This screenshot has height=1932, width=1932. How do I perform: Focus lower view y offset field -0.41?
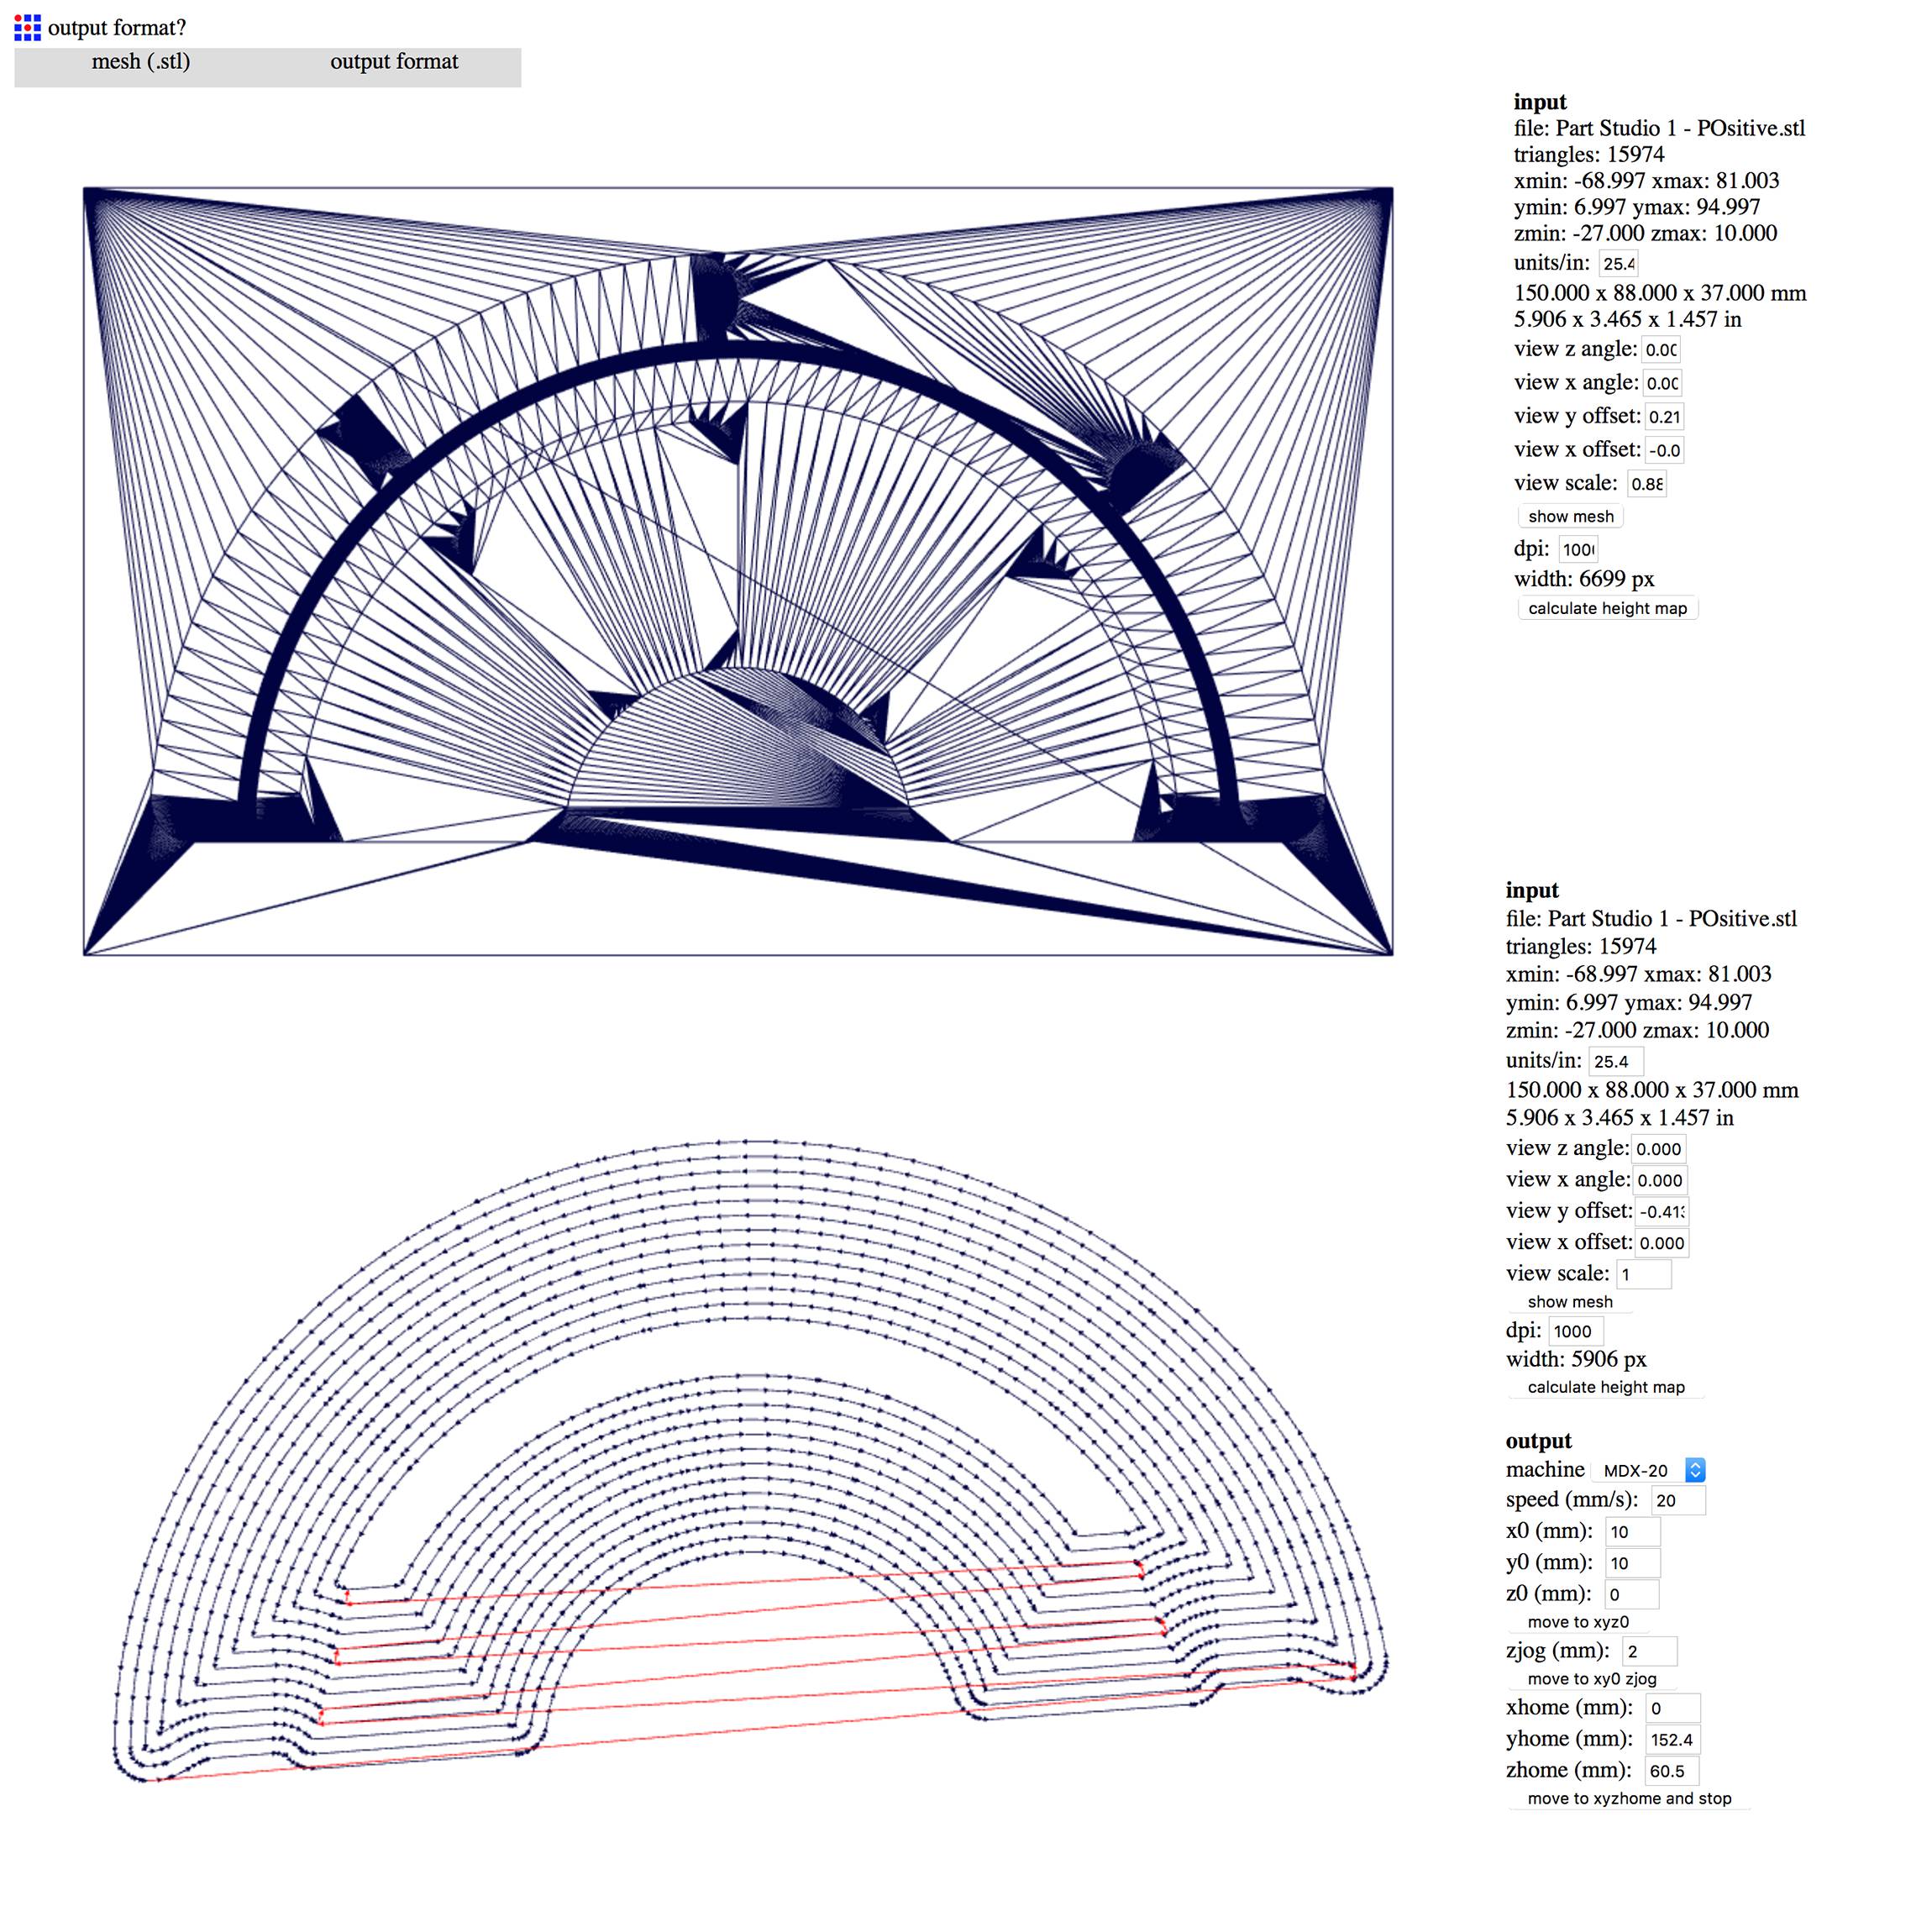(x=1662, y=1212)
